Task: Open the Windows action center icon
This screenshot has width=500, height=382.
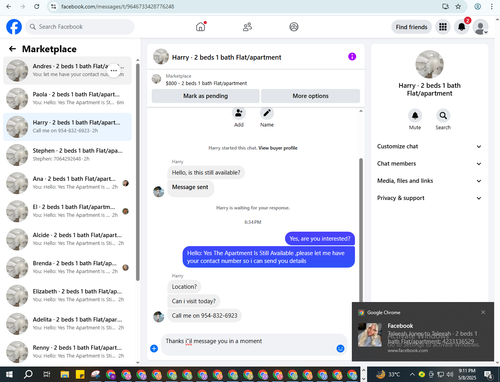Action: pyautogui.click(x=488, y=374)
